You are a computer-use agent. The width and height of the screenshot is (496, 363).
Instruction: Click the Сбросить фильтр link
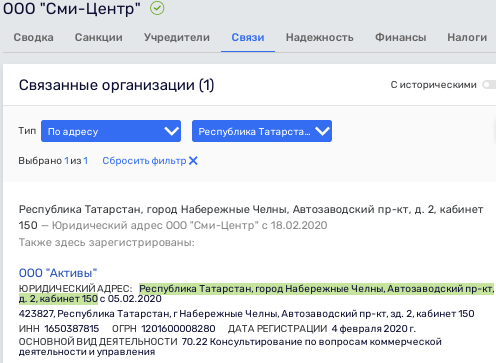click(x=144, y=161)
